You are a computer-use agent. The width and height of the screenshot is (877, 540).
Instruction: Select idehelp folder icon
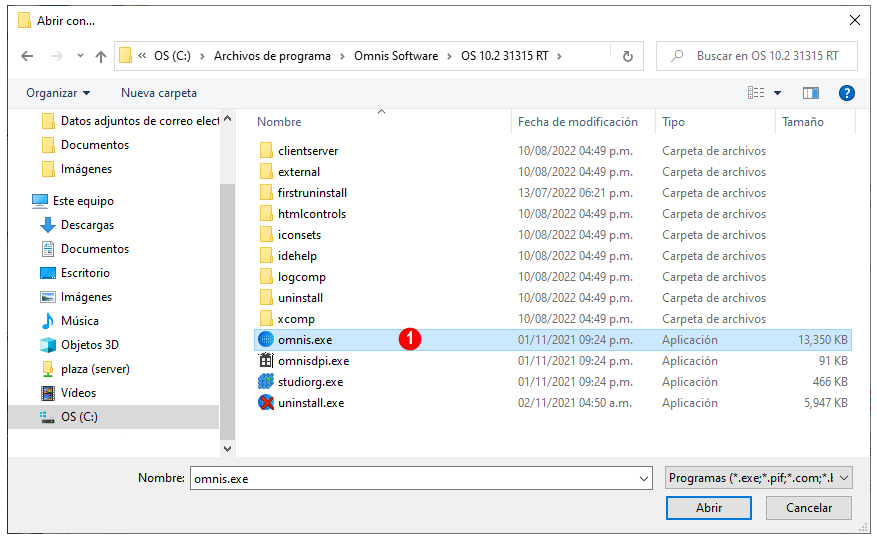[266, 256]
